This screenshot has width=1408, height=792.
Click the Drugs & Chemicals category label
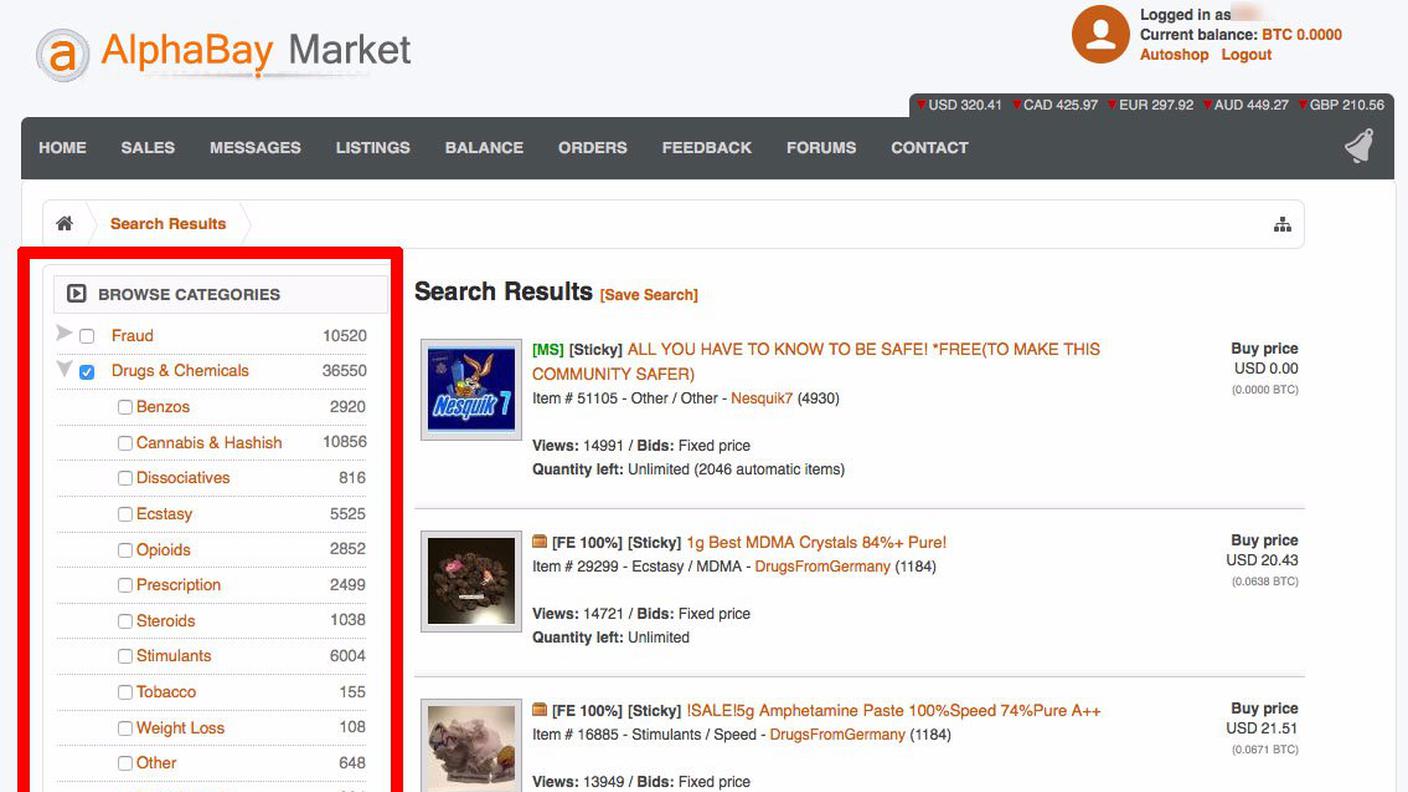[x=180, y=371]
